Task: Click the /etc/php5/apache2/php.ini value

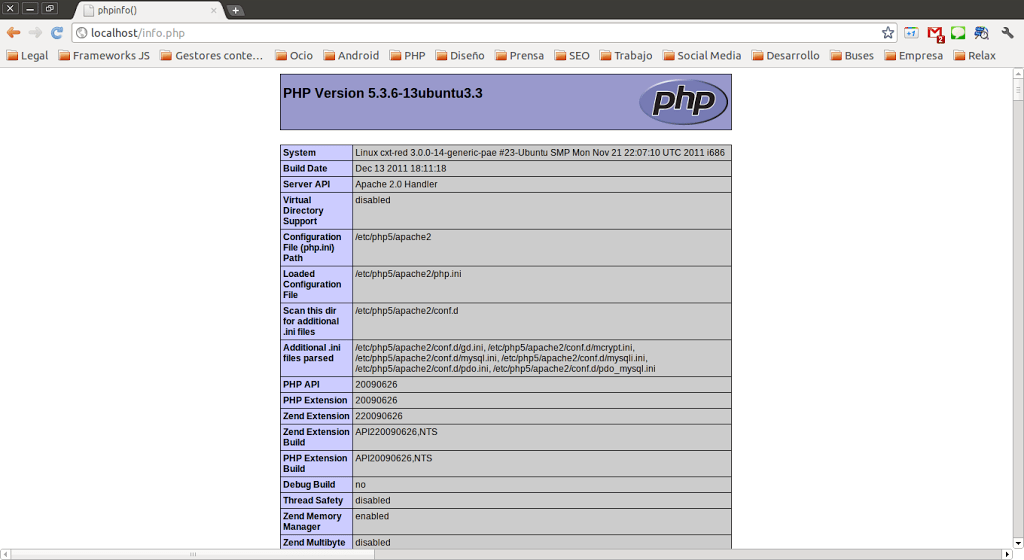Action: [408, 274]
